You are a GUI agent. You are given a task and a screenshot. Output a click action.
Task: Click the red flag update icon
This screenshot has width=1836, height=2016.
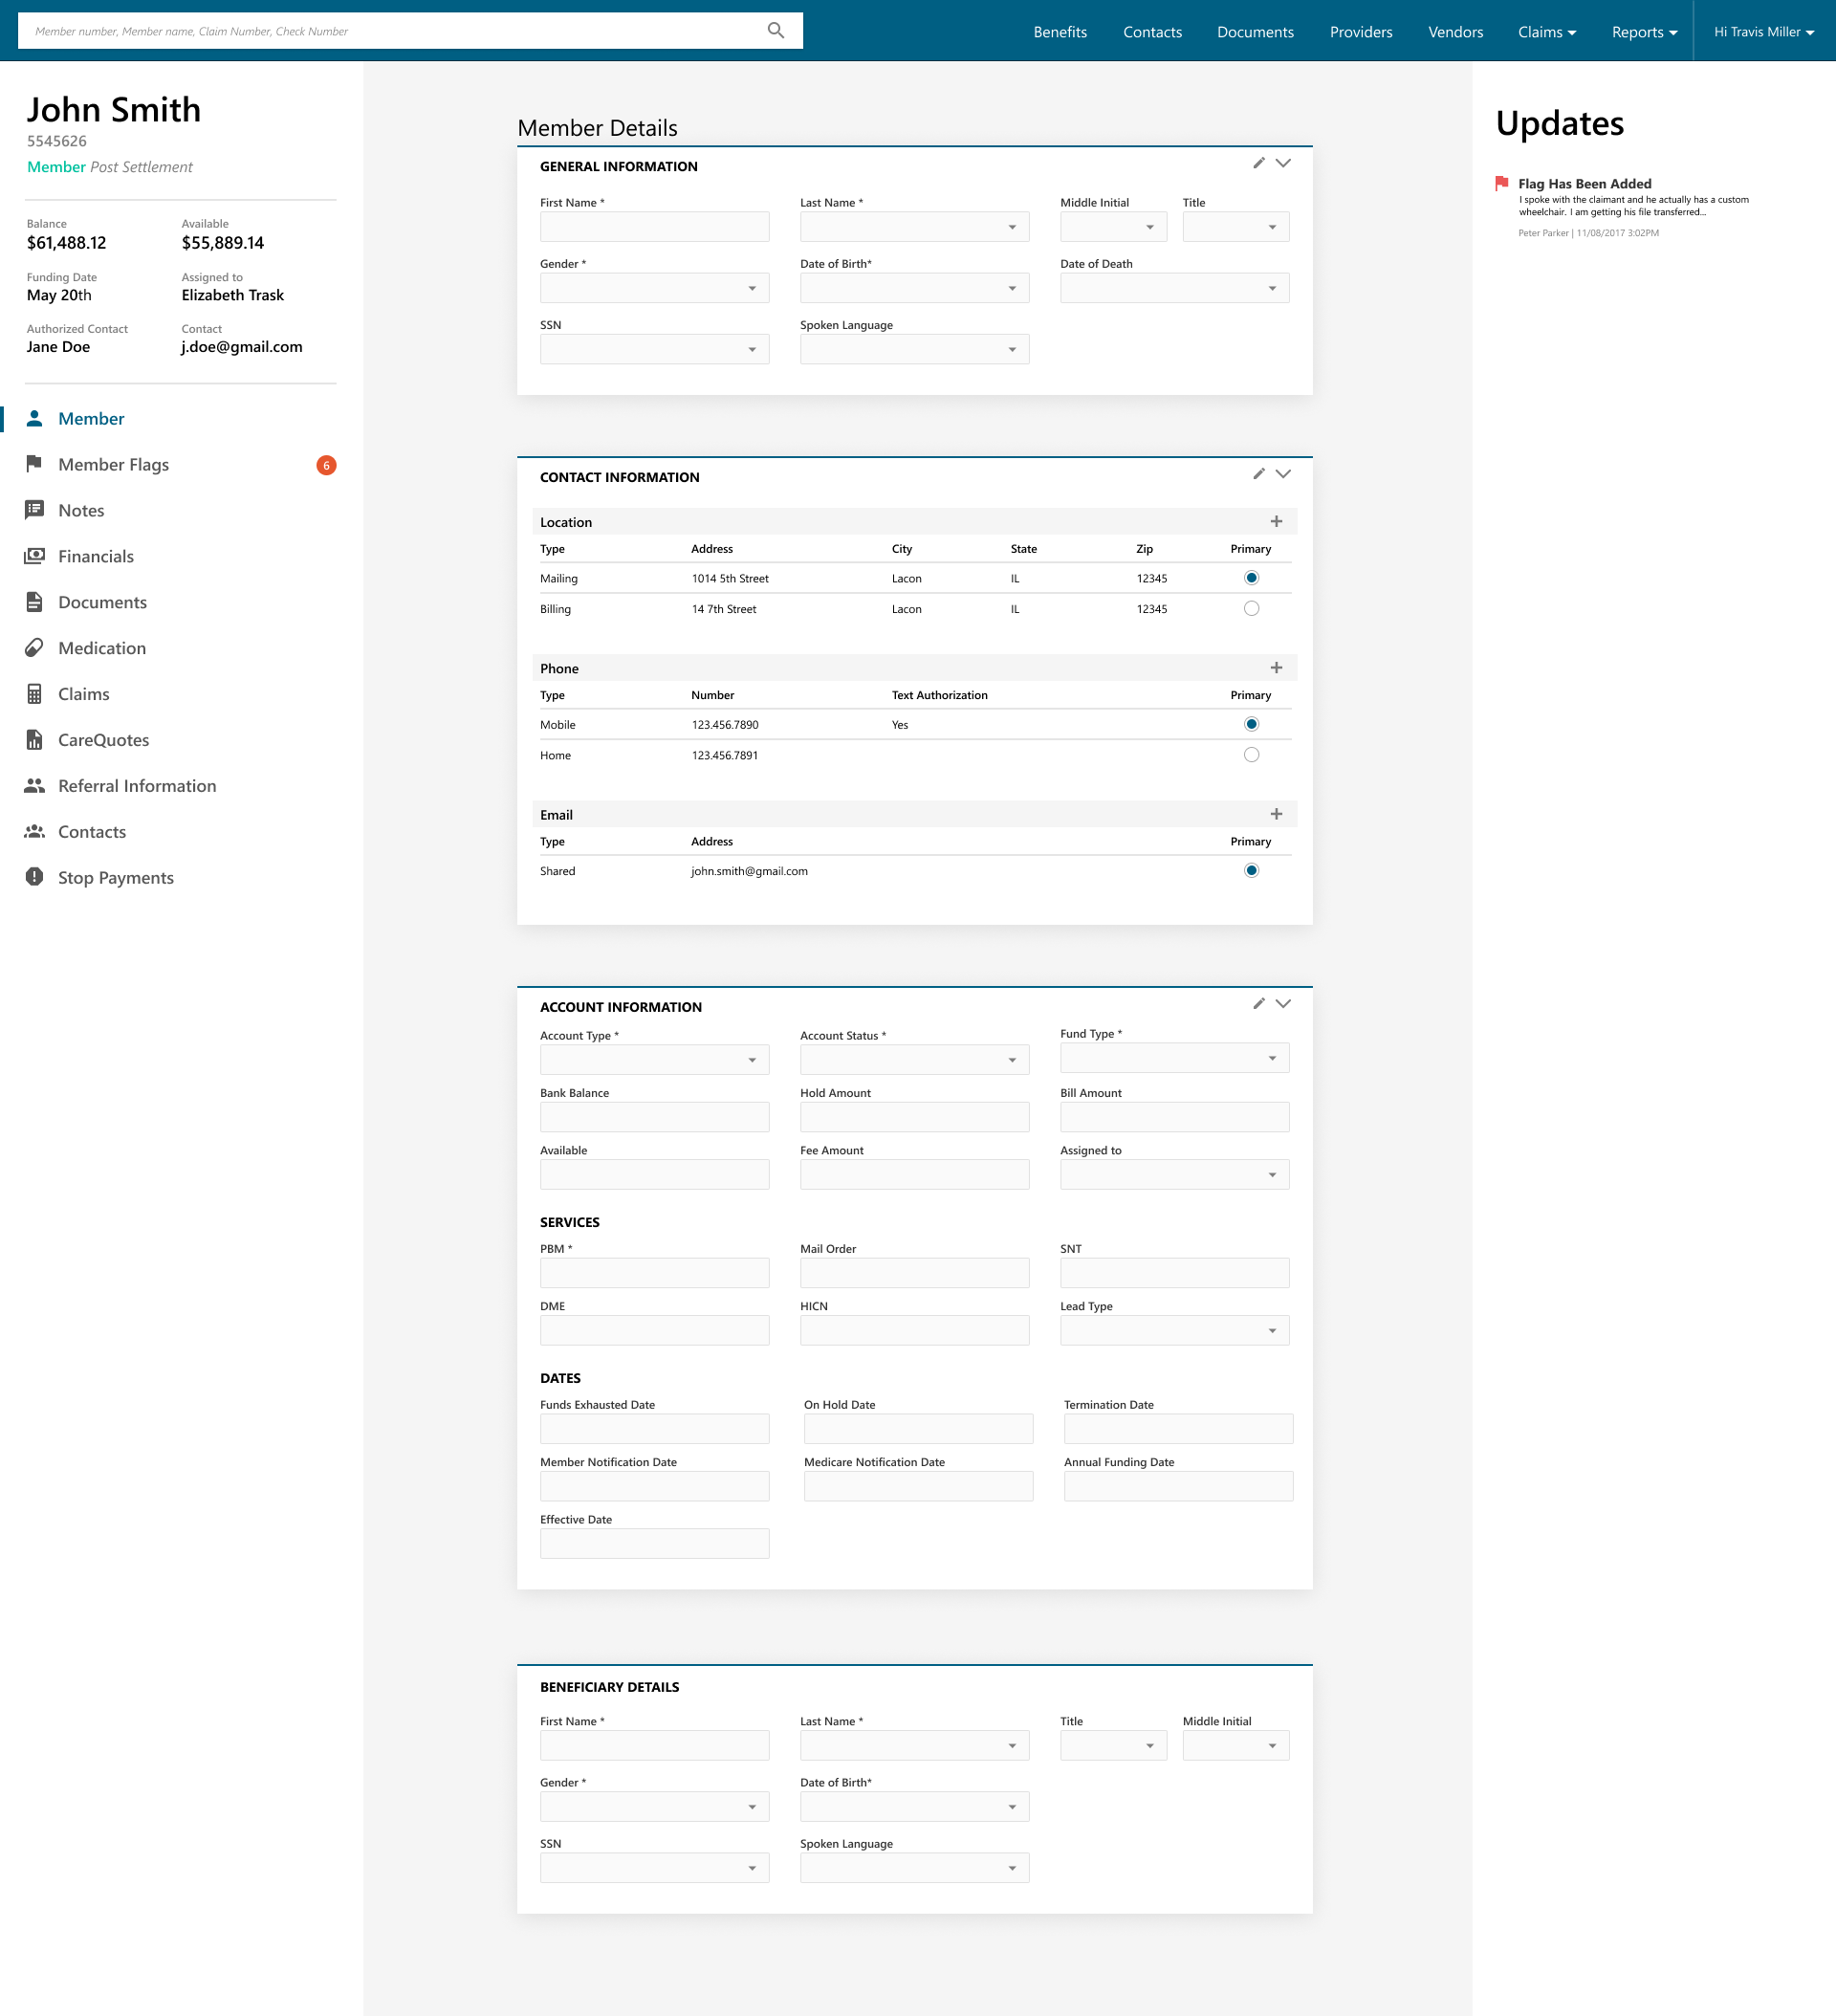tap(1501, 183)
